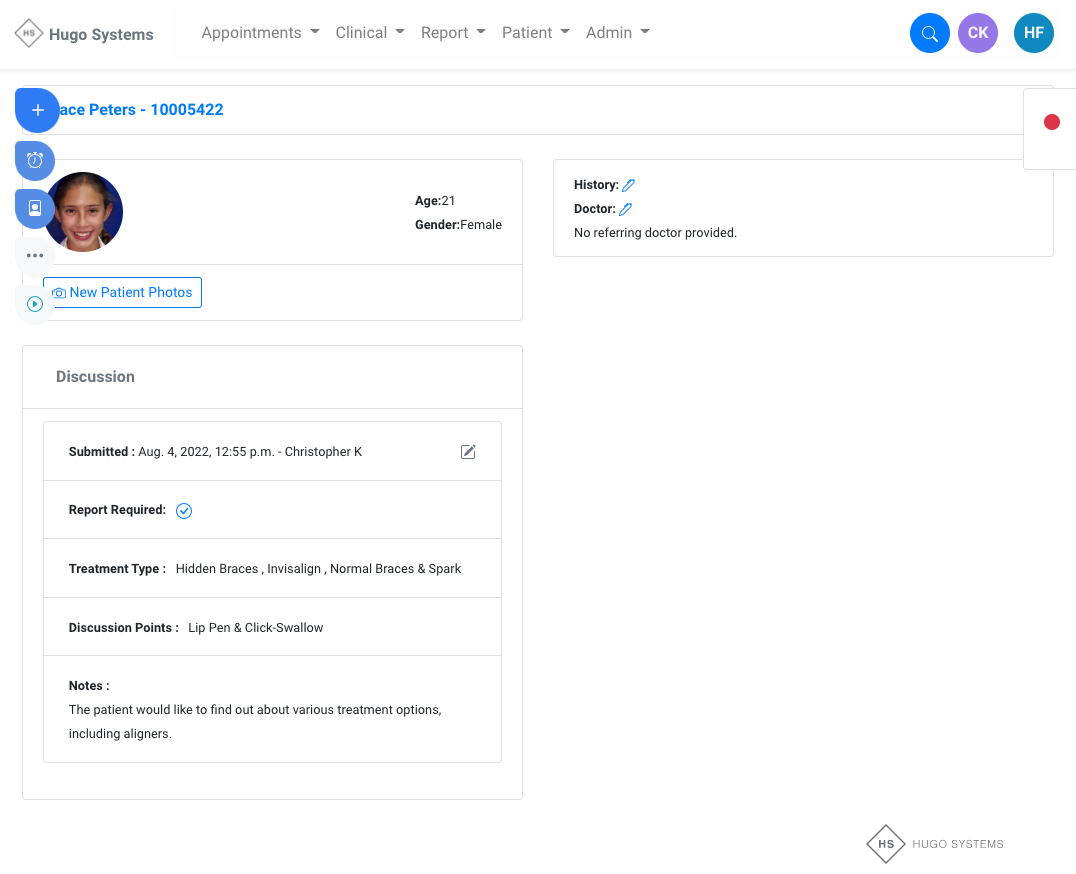The width and height of the screenshot is (1076, 874).
Task: Edit referring doctor with pencil icon
Action: coord(625,209)
